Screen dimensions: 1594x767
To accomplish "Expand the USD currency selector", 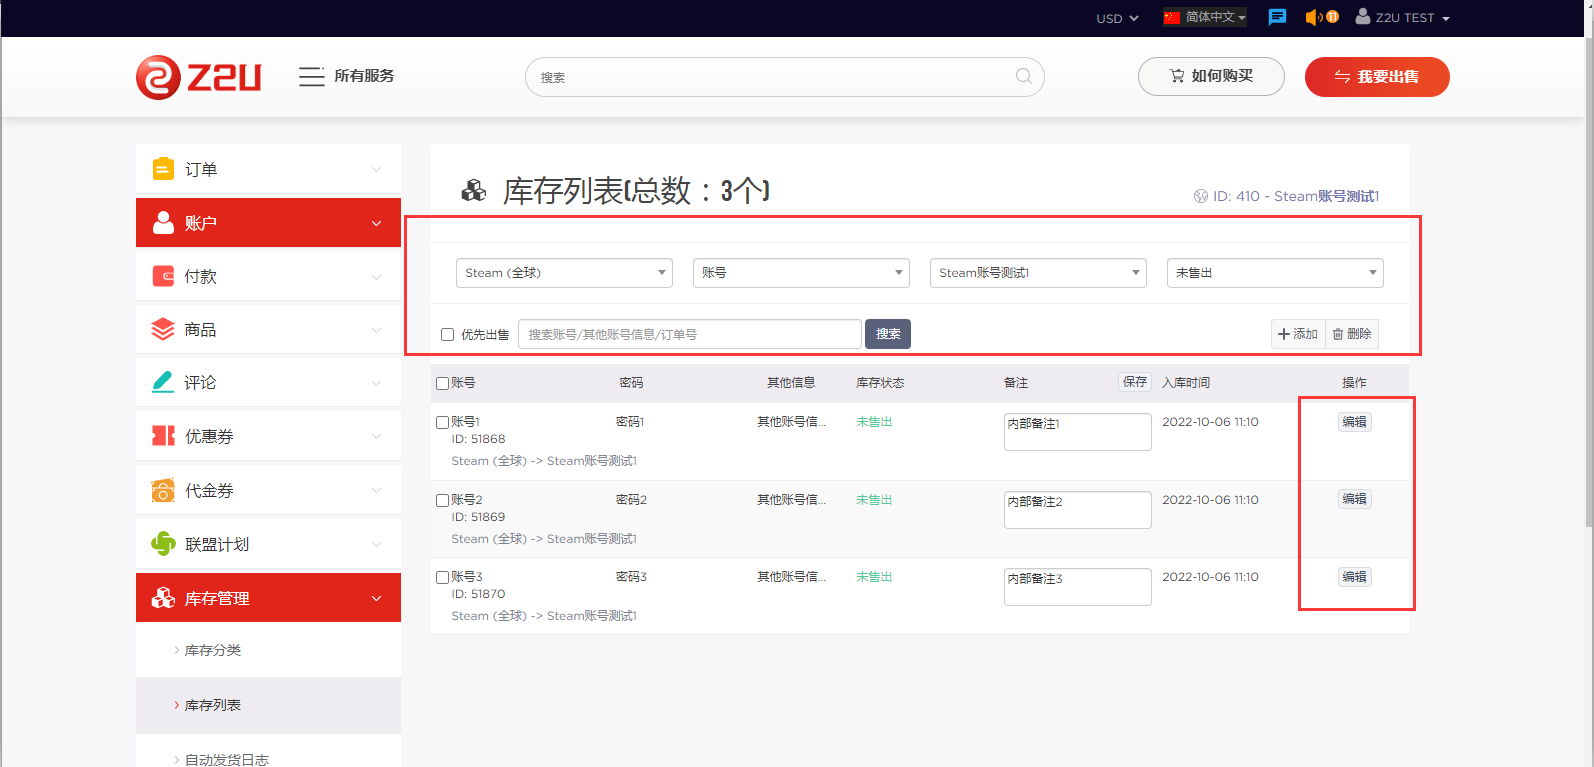I will pos(1116,18).
